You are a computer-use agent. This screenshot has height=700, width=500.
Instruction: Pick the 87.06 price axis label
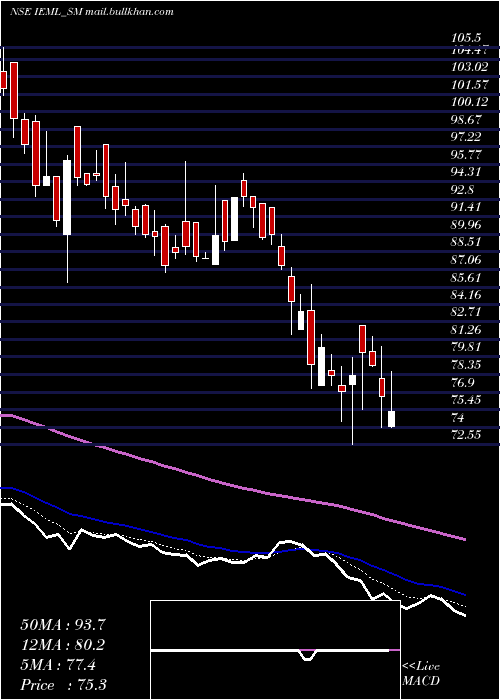point(466,260)
